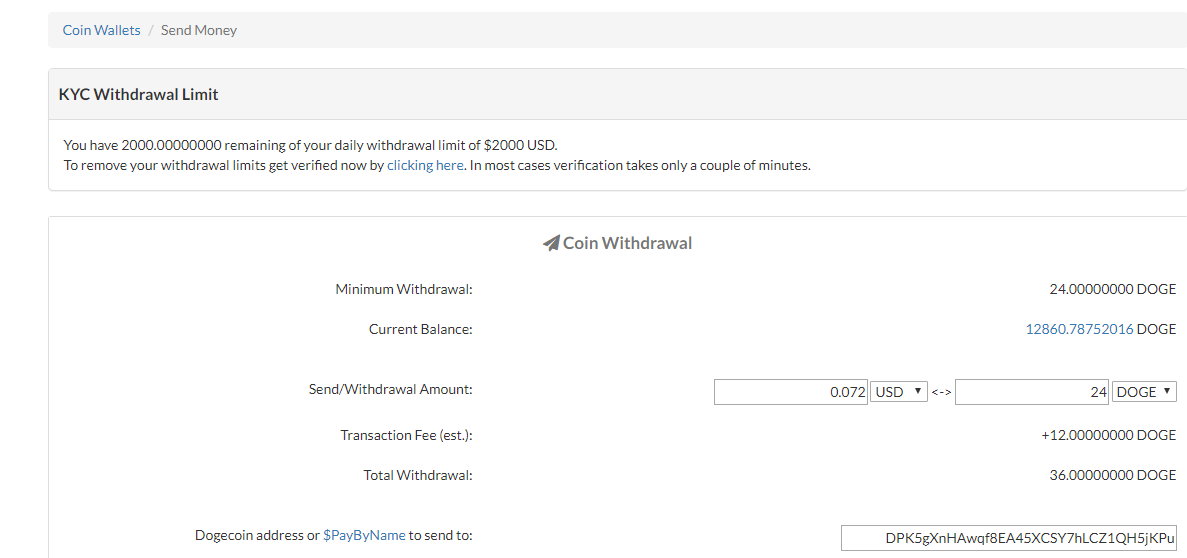Click the <-> conversion arrows between amount fields
Screen dimensions: 1187x558
pos(941,392)
